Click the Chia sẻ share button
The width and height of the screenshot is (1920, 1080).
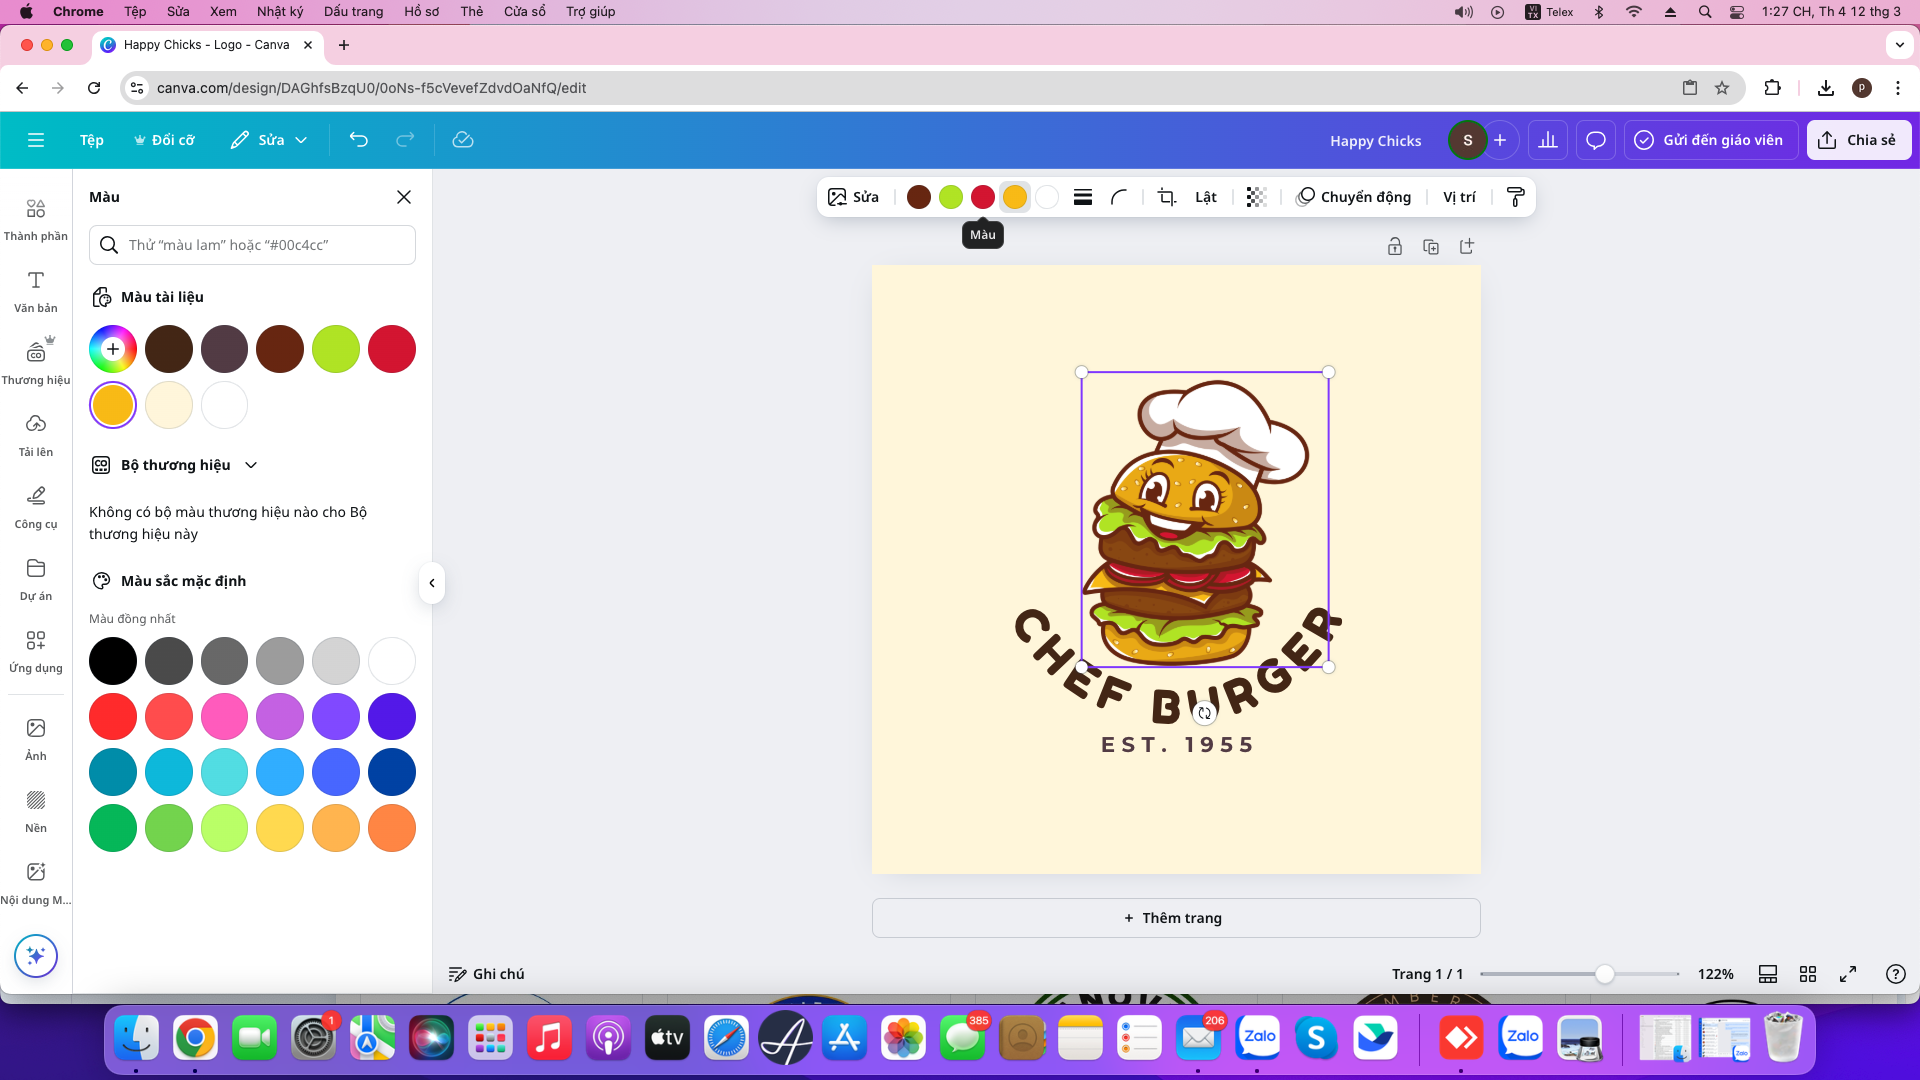1859,140
